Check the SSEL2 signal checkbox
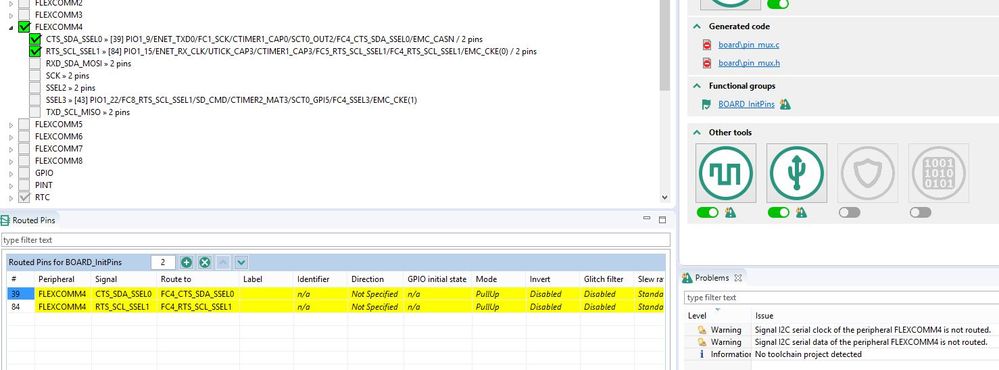Screen dimensions: 999x370 tap(35, 88)
